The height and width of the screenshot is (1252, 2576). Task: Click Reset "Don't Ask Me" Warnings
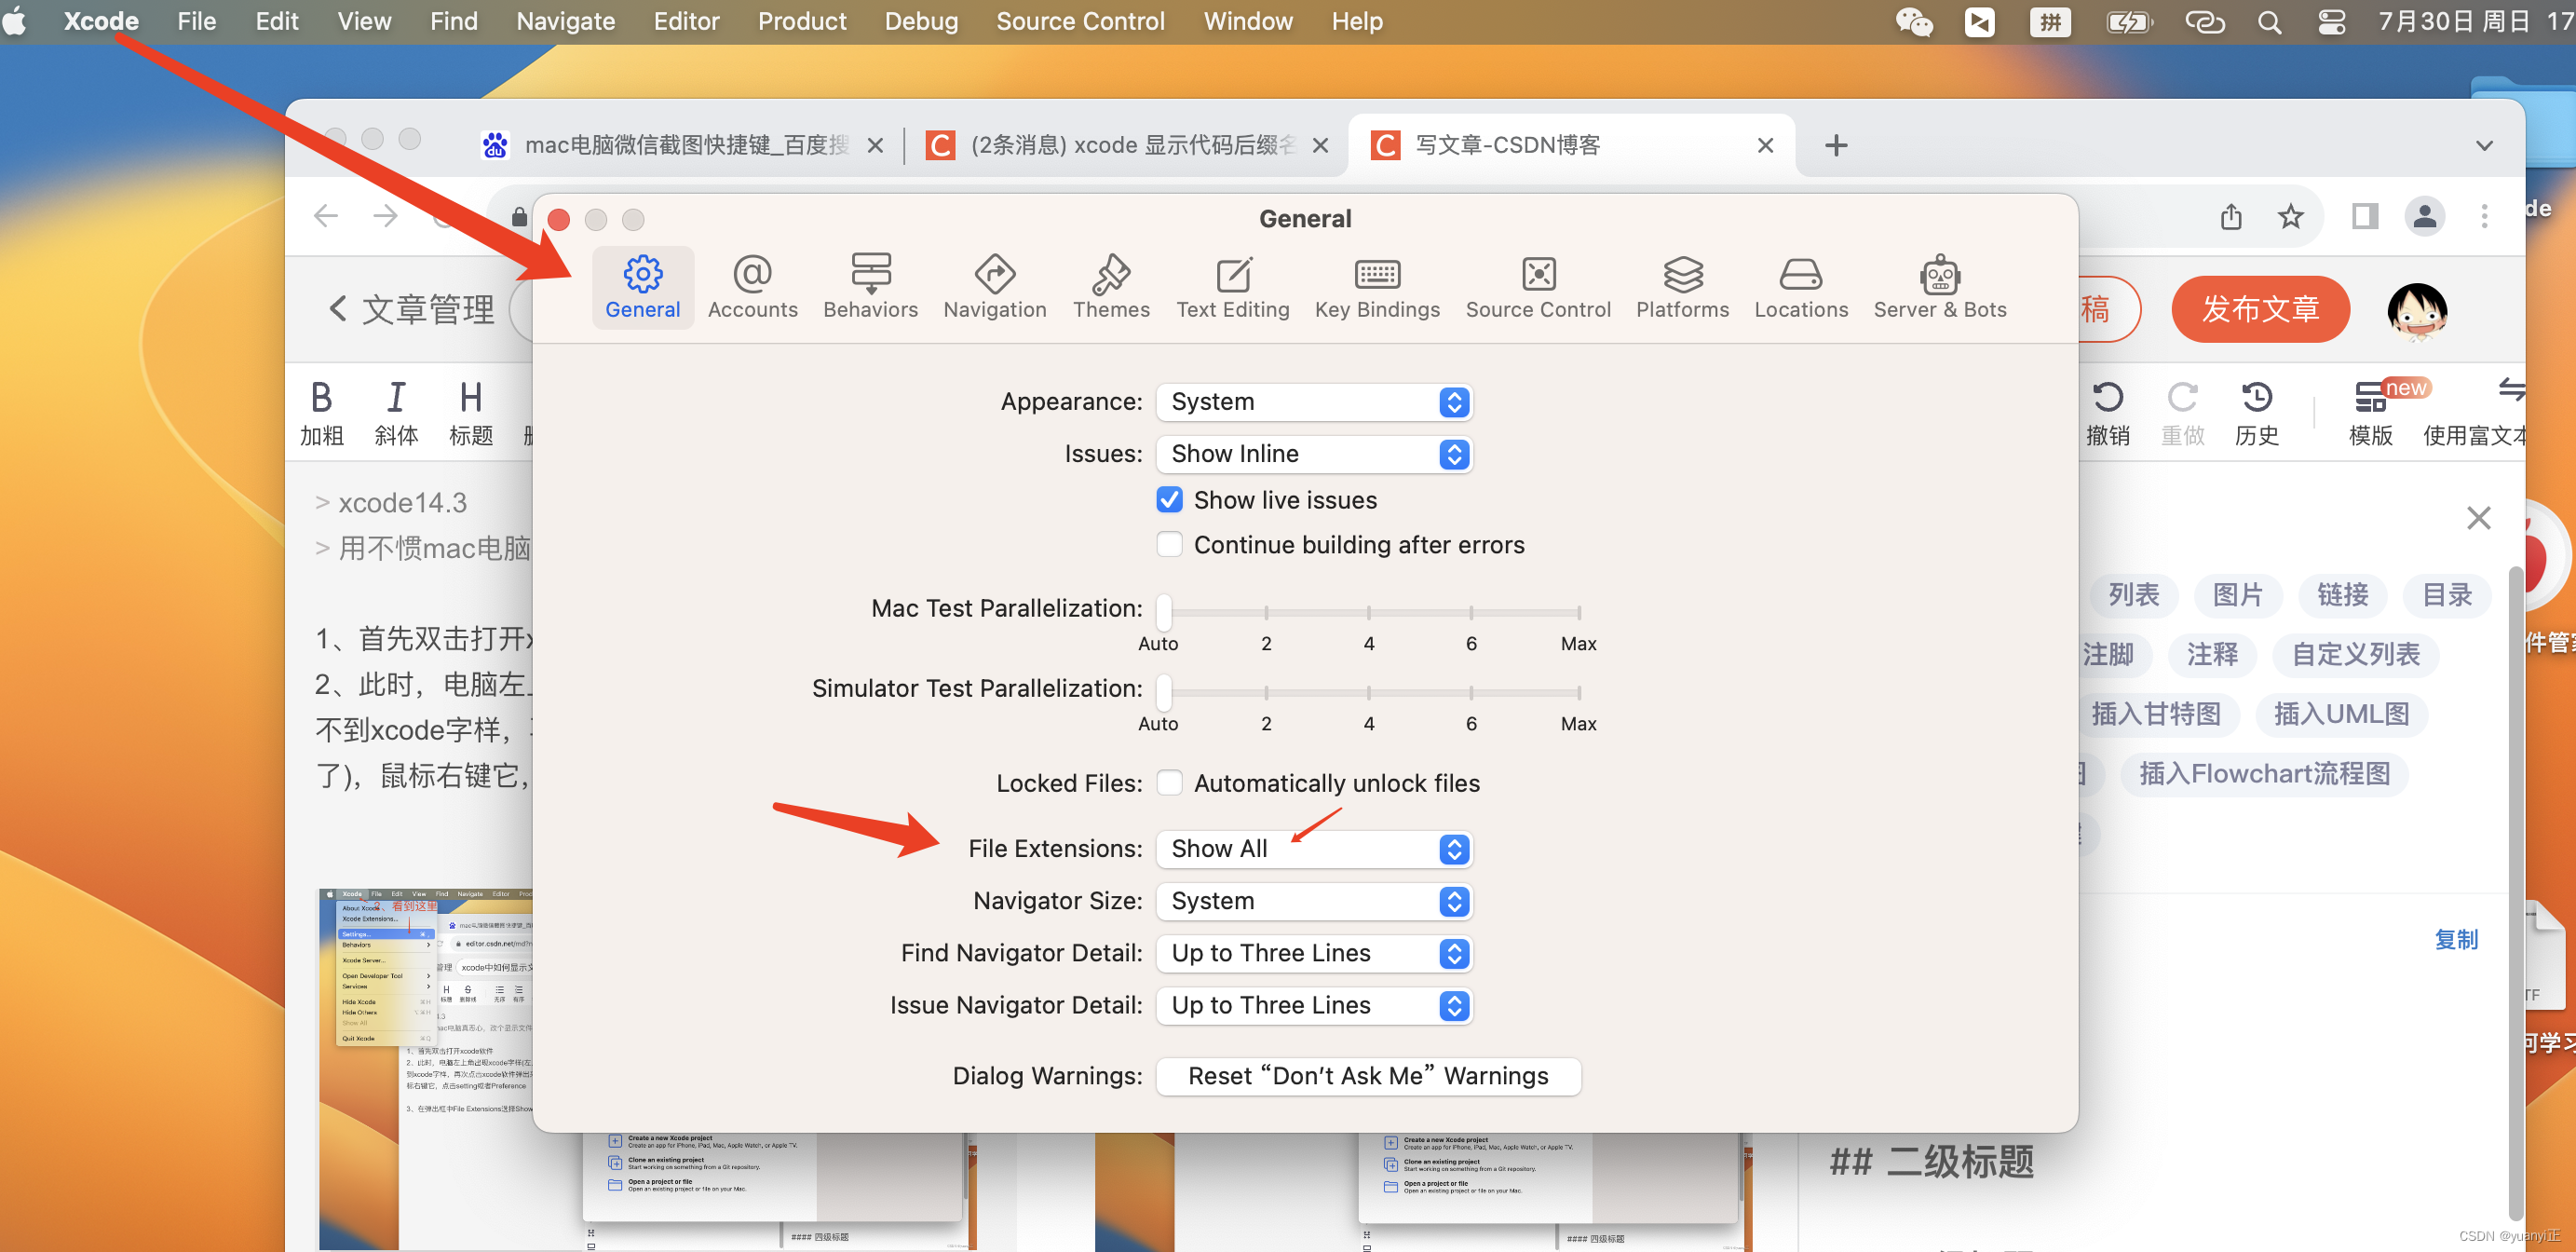click(x=1367, y=1076)
